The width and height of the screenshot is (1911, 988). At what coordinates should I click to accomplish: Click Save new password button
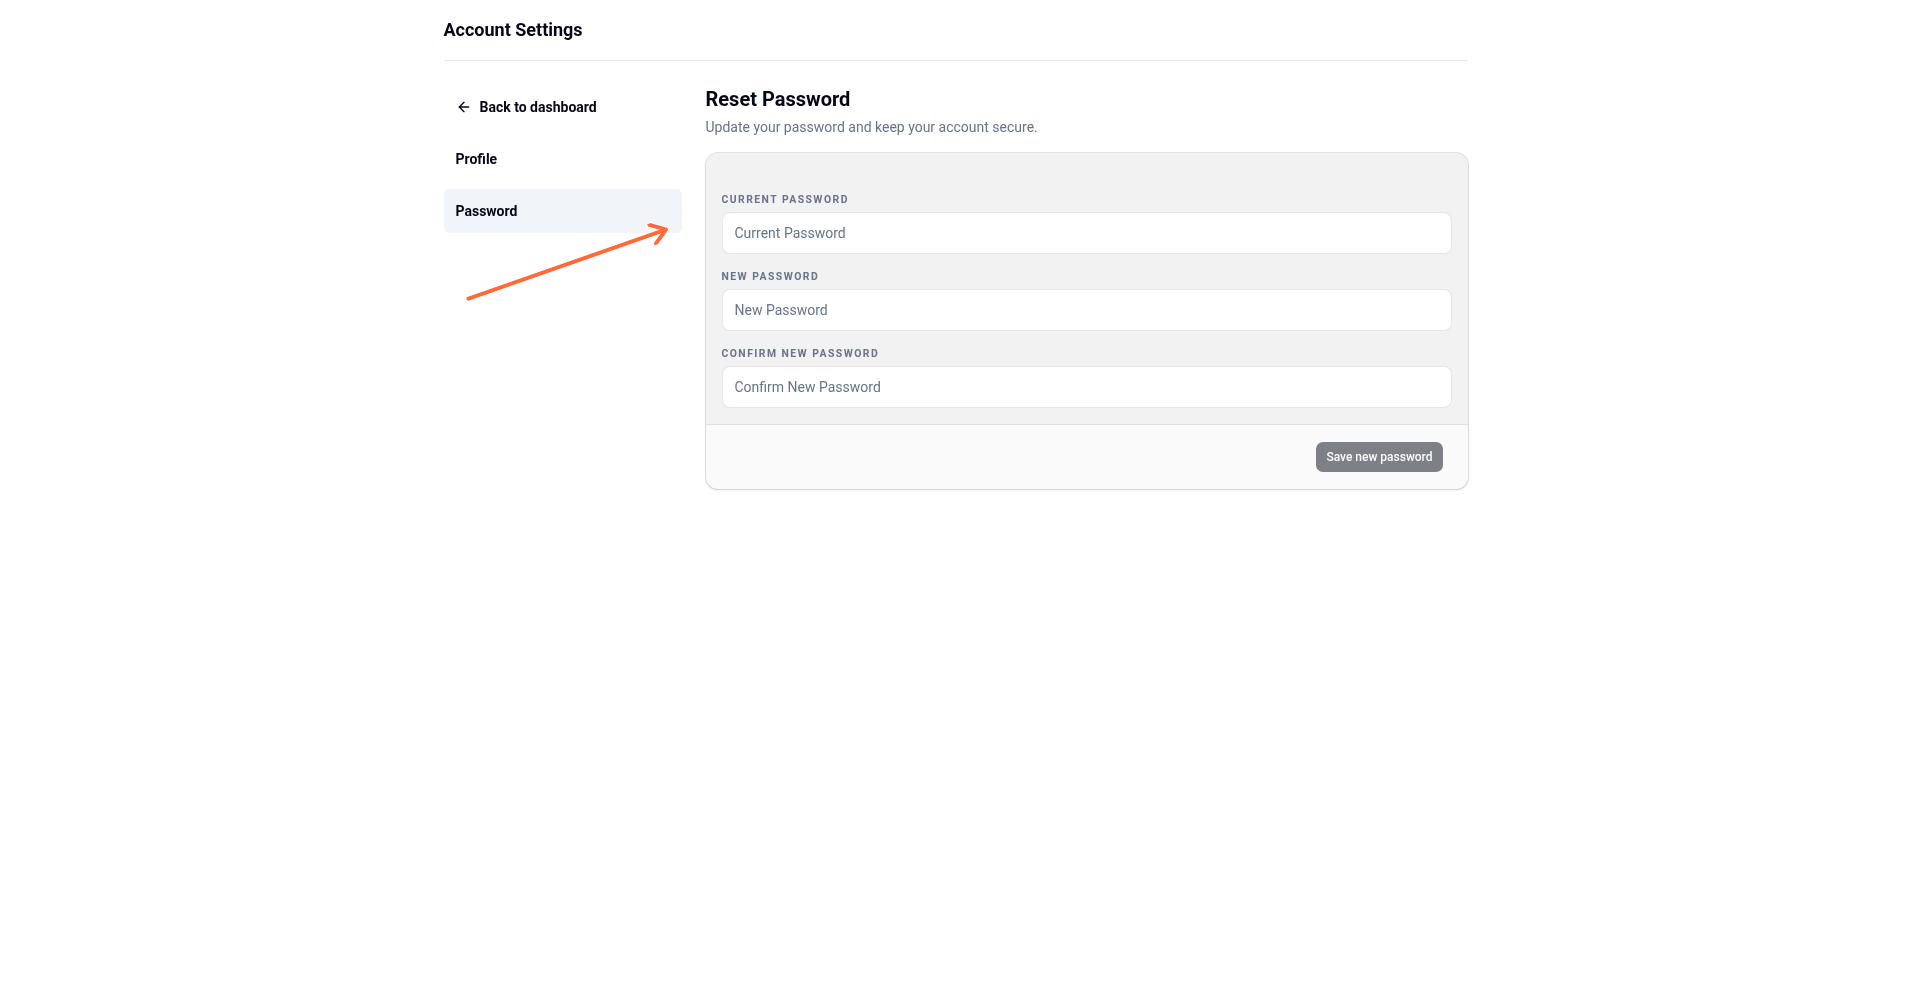(1379, 457)
